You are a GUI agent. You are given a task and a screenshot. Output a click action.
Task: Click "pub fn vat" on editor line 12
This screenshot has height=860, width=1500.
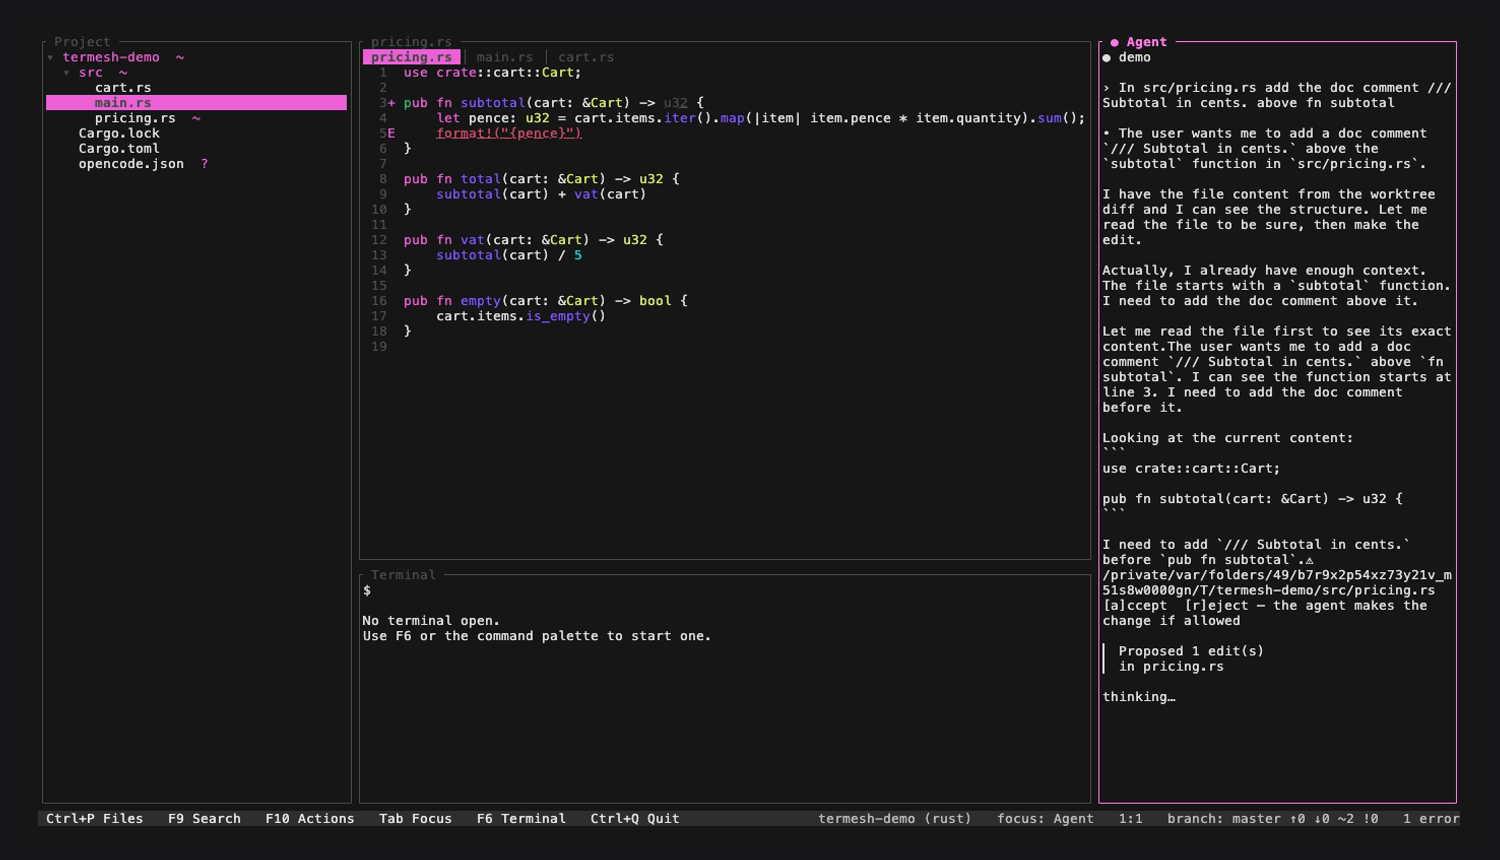pos(444,240)
